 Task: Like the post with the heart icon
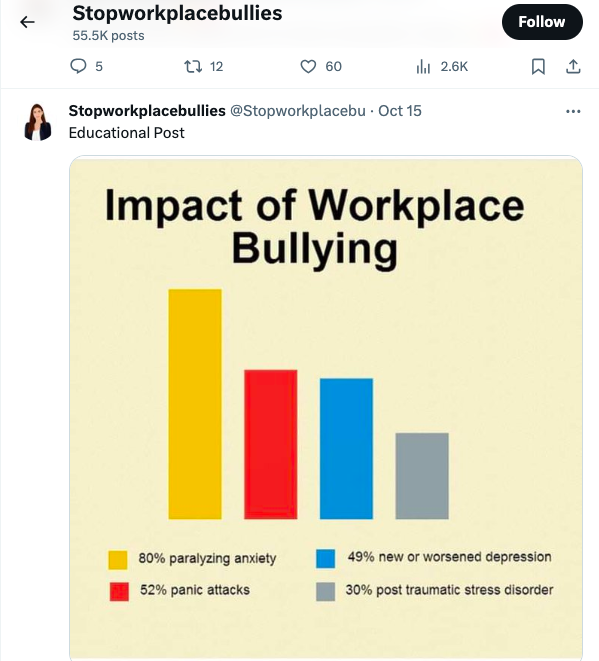[308, 66]
